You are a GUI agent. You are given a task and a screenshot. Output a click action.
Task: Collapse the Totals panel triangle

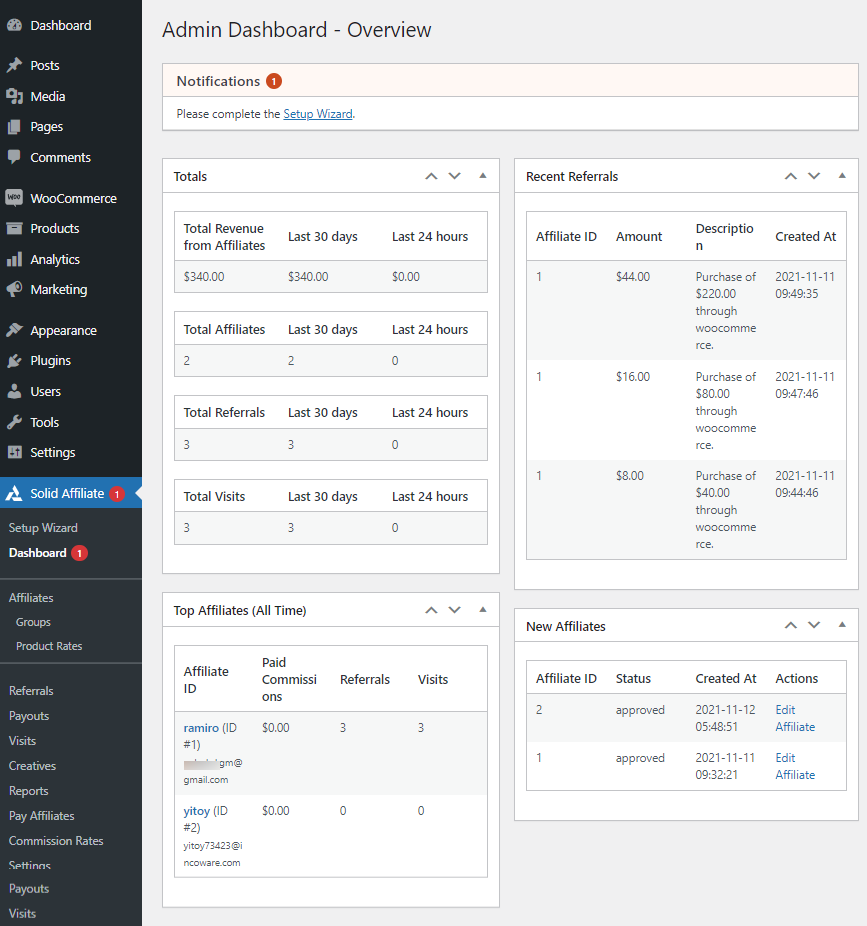(x=483, y=175)
